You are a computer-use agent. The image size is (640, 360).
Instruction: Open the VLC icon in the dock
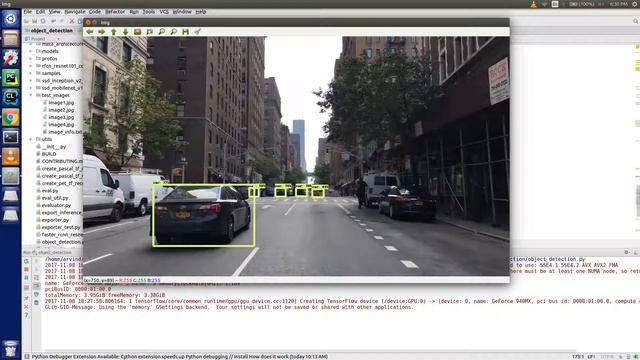(x=11, y=157)
